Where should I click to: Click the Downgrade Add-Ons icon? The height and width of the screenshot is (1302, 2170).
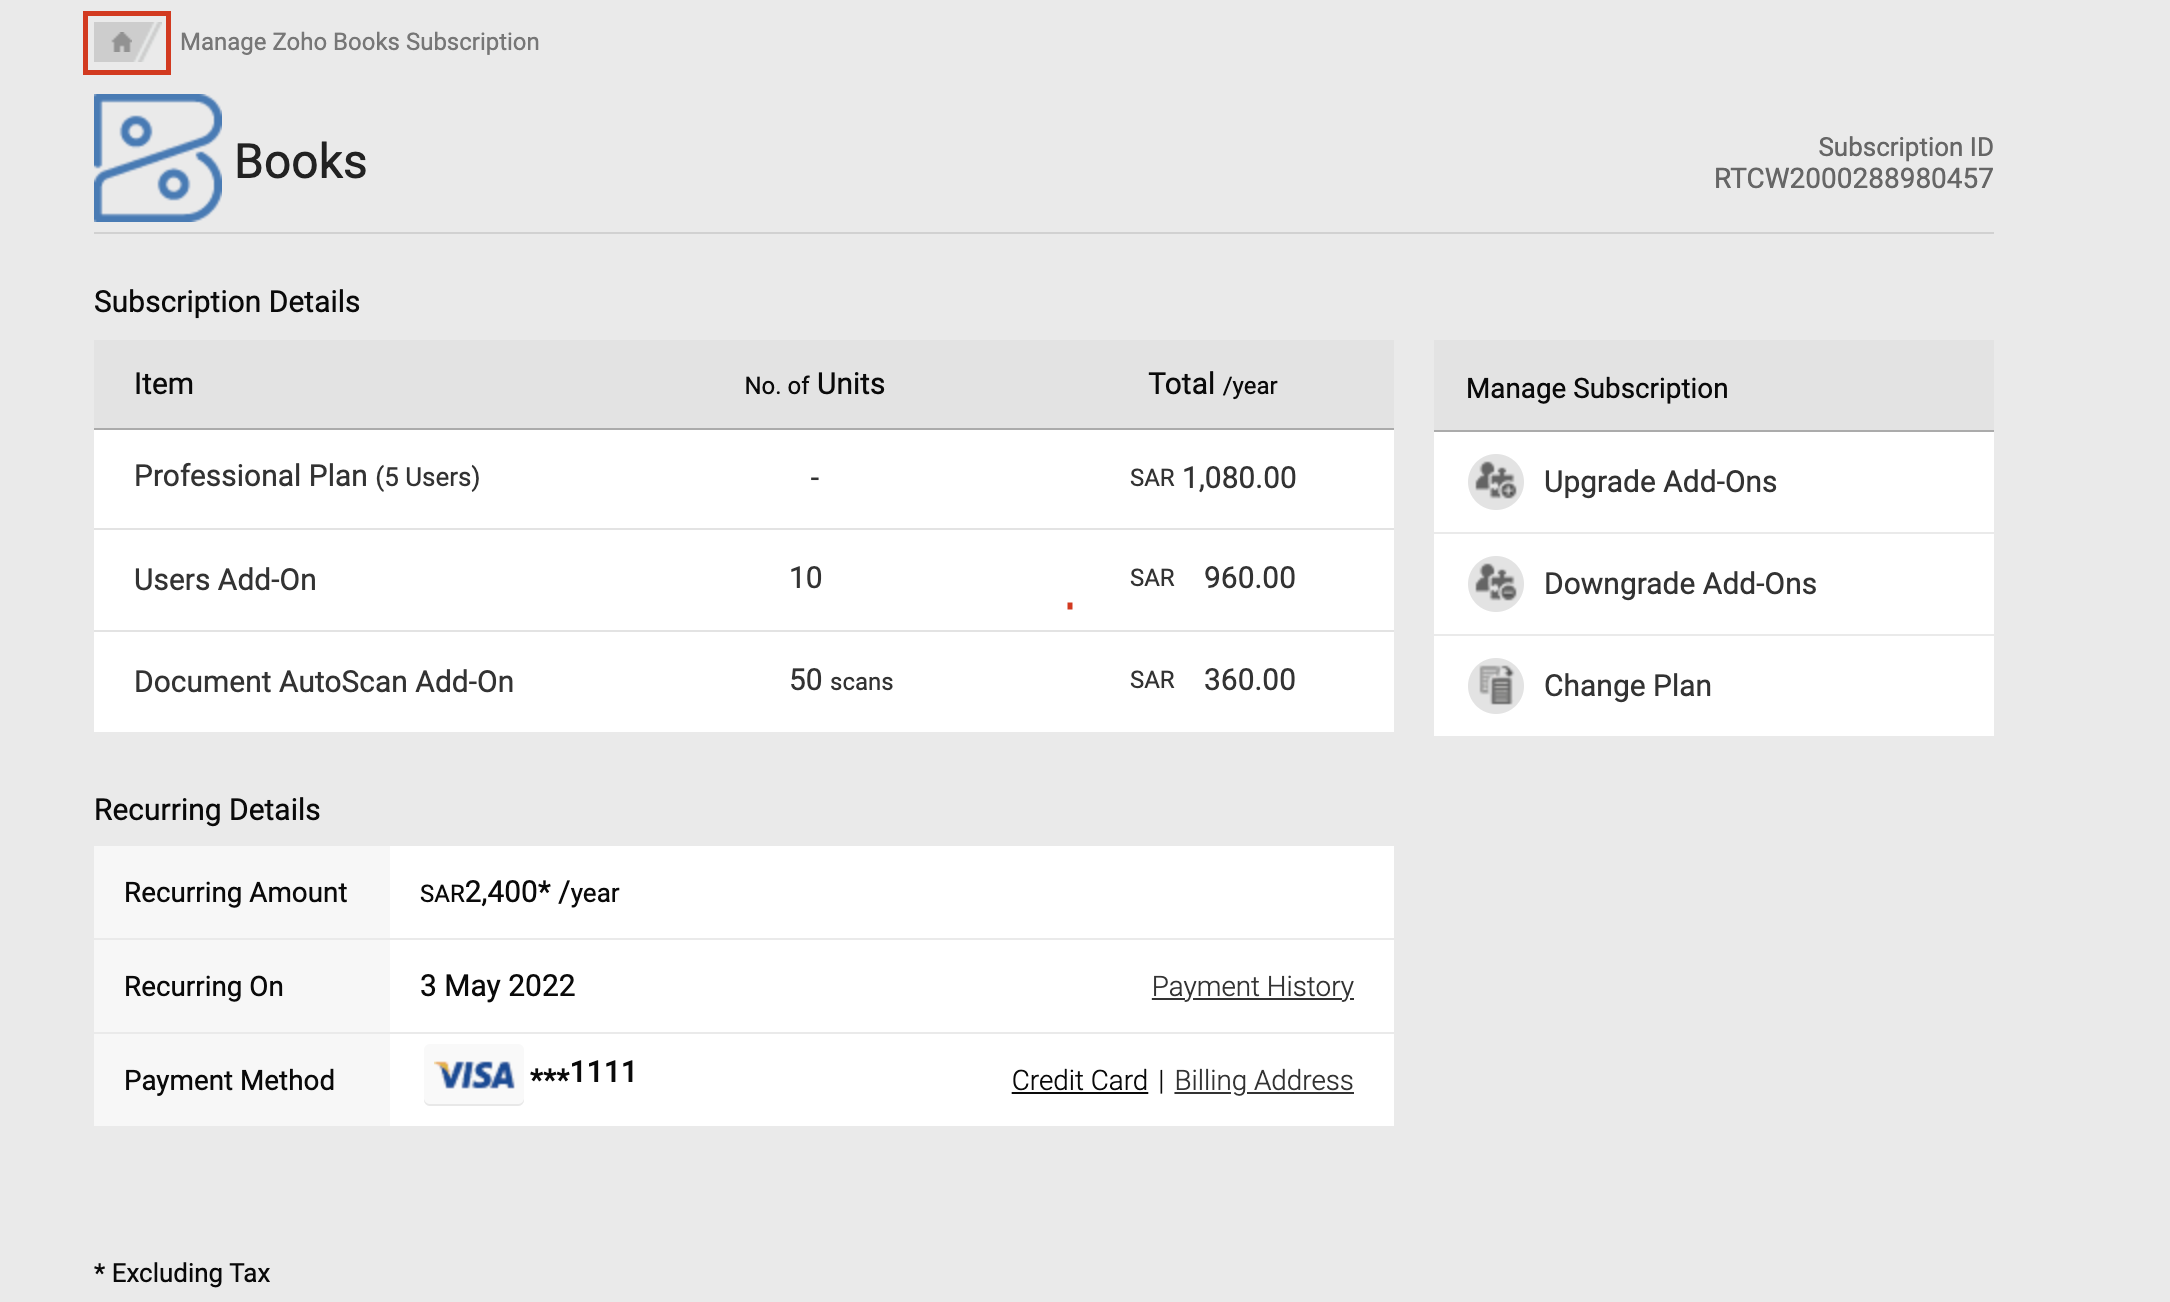tap(1495, 584)
